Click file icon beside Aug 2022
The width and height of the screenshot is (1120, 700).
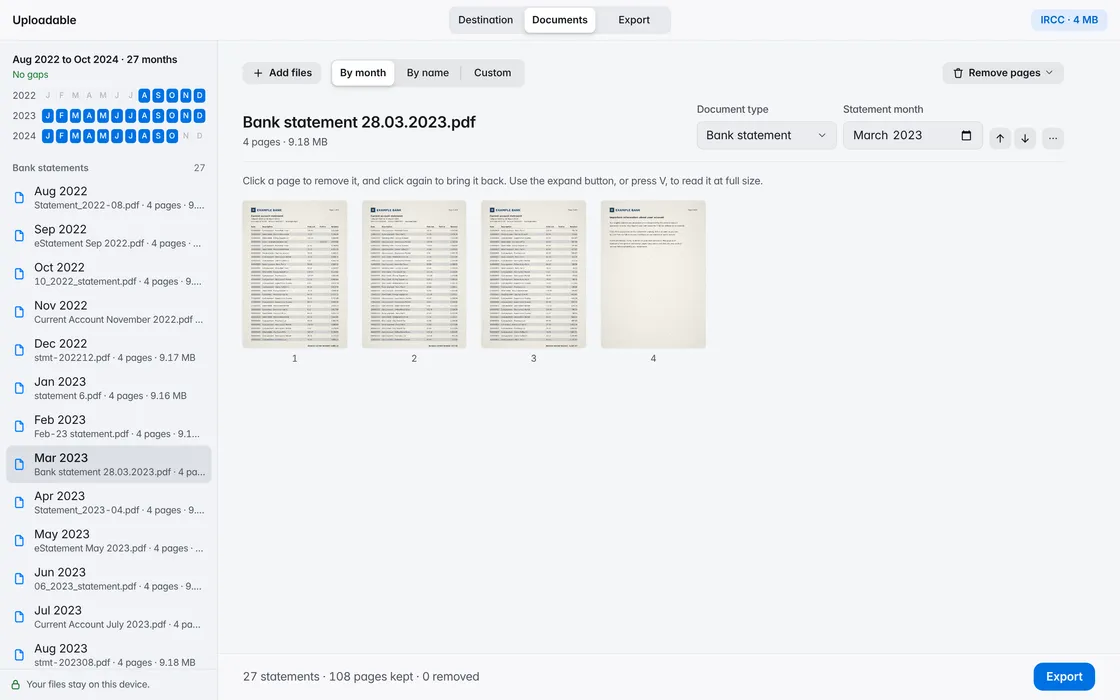[19, 198]
